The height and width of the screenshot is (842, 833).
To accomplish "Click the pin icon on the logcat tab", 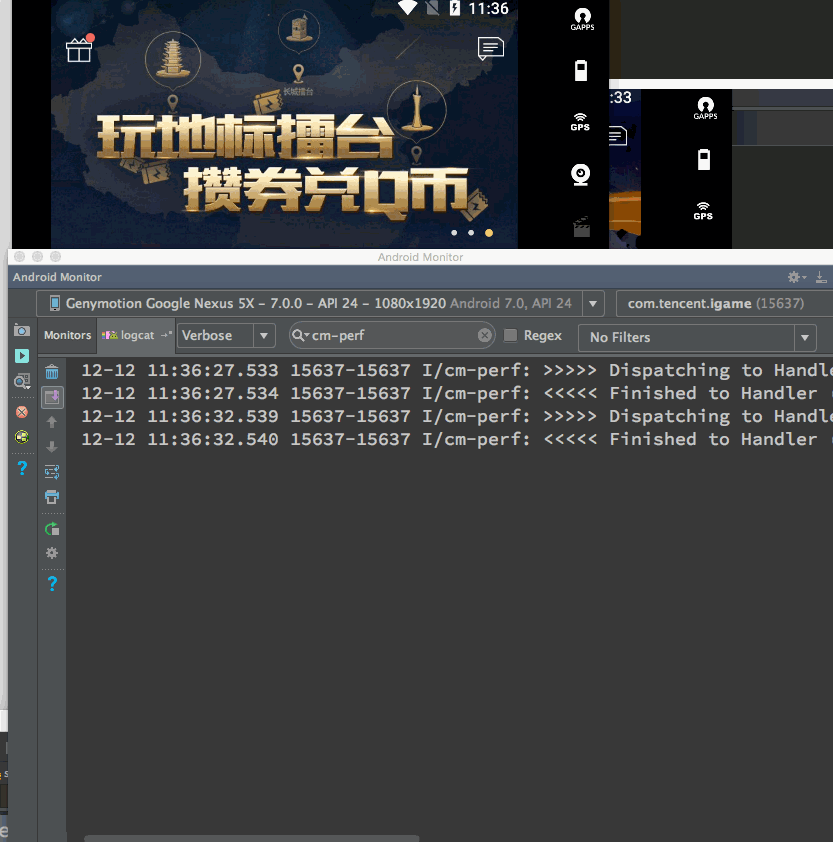I will point(166,335).
